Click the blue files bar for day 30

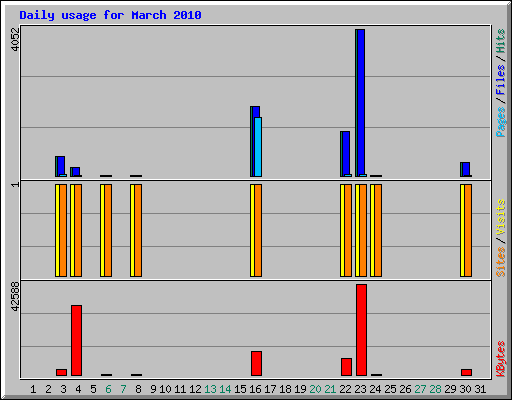(x=466, y=169)
